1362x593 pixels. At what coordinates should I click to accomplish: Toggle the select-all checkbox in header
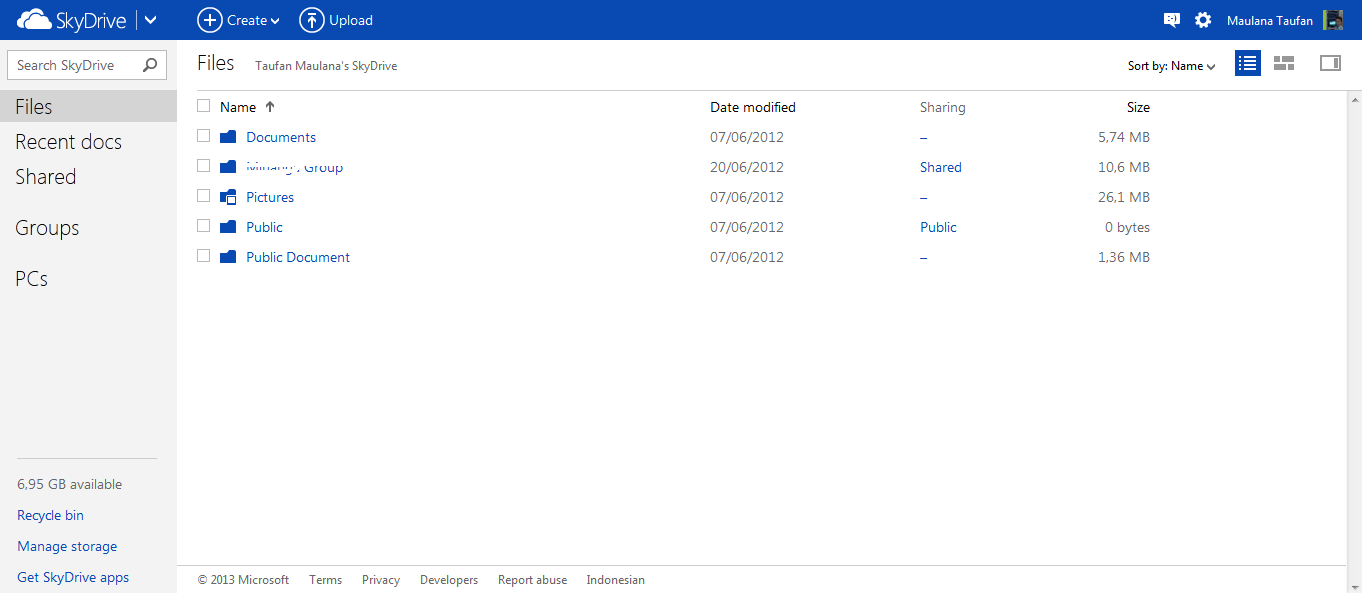point(204,106)
